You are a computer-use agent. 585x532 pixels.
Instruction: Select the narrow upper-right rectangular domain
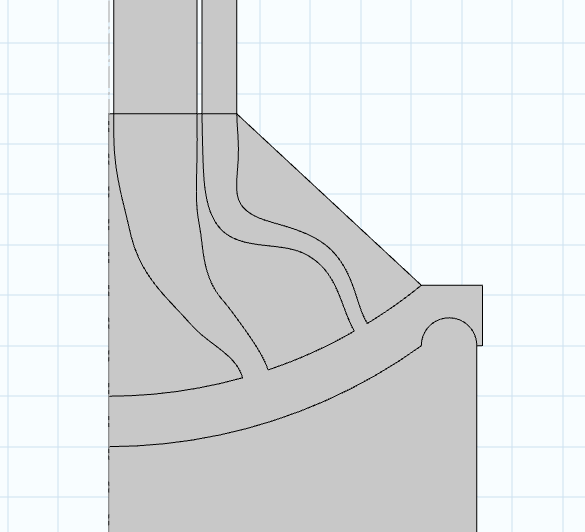pos(219,56)
